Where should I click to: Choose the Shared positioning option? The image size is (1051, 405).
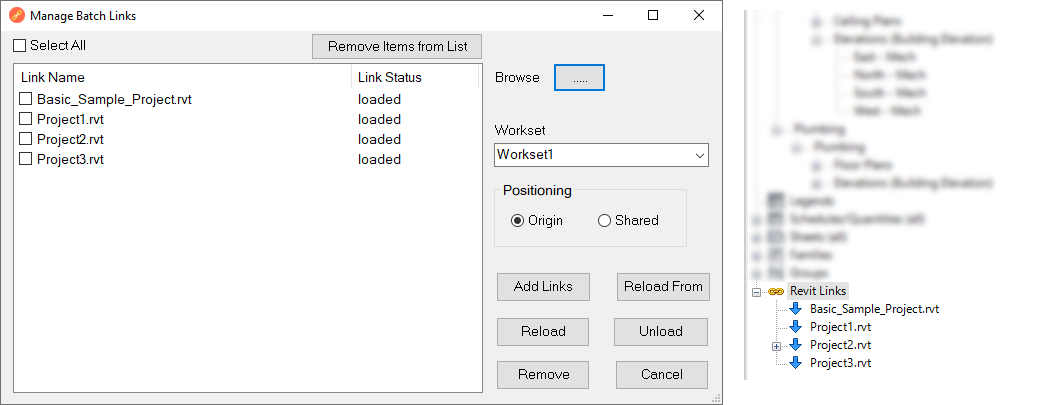tap(604, 221)
